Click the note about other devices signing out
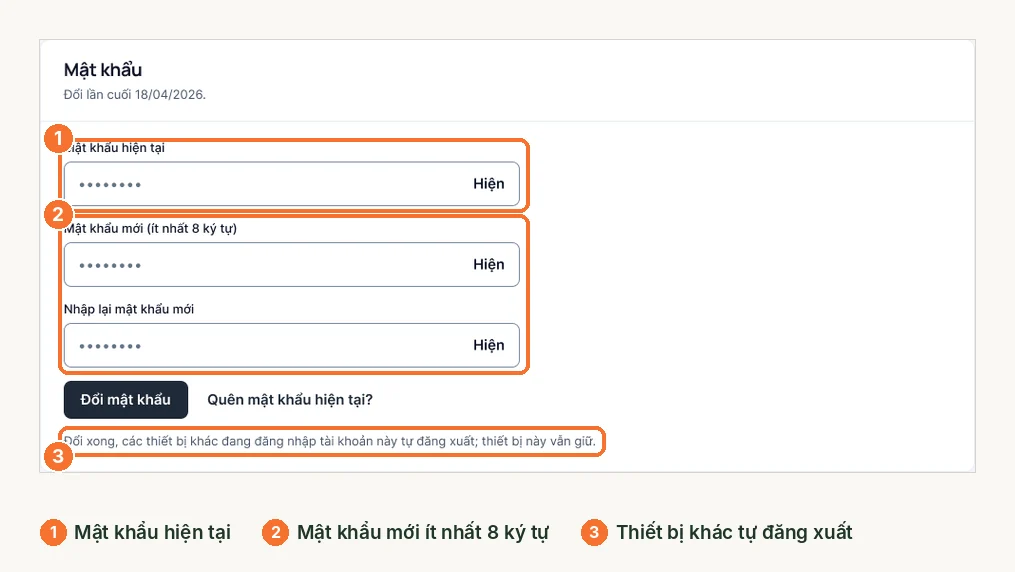Screen dimensions: 1015x572 tap(329, 441)
